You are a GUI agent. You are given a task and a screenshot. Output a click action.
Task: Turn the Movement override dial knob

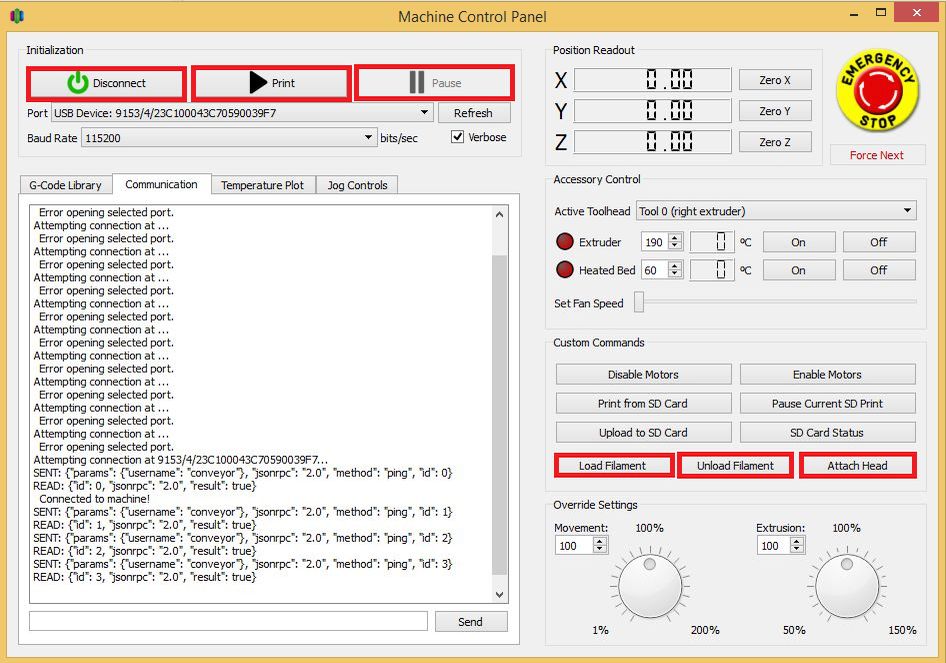(x=650, y=586)
